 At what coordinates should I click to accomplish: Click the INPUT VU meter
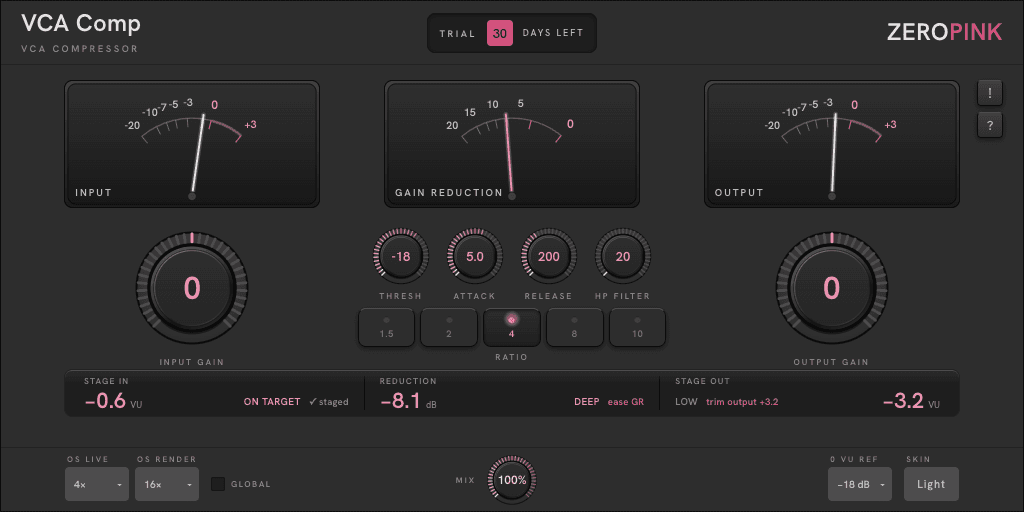click(192, 144)
